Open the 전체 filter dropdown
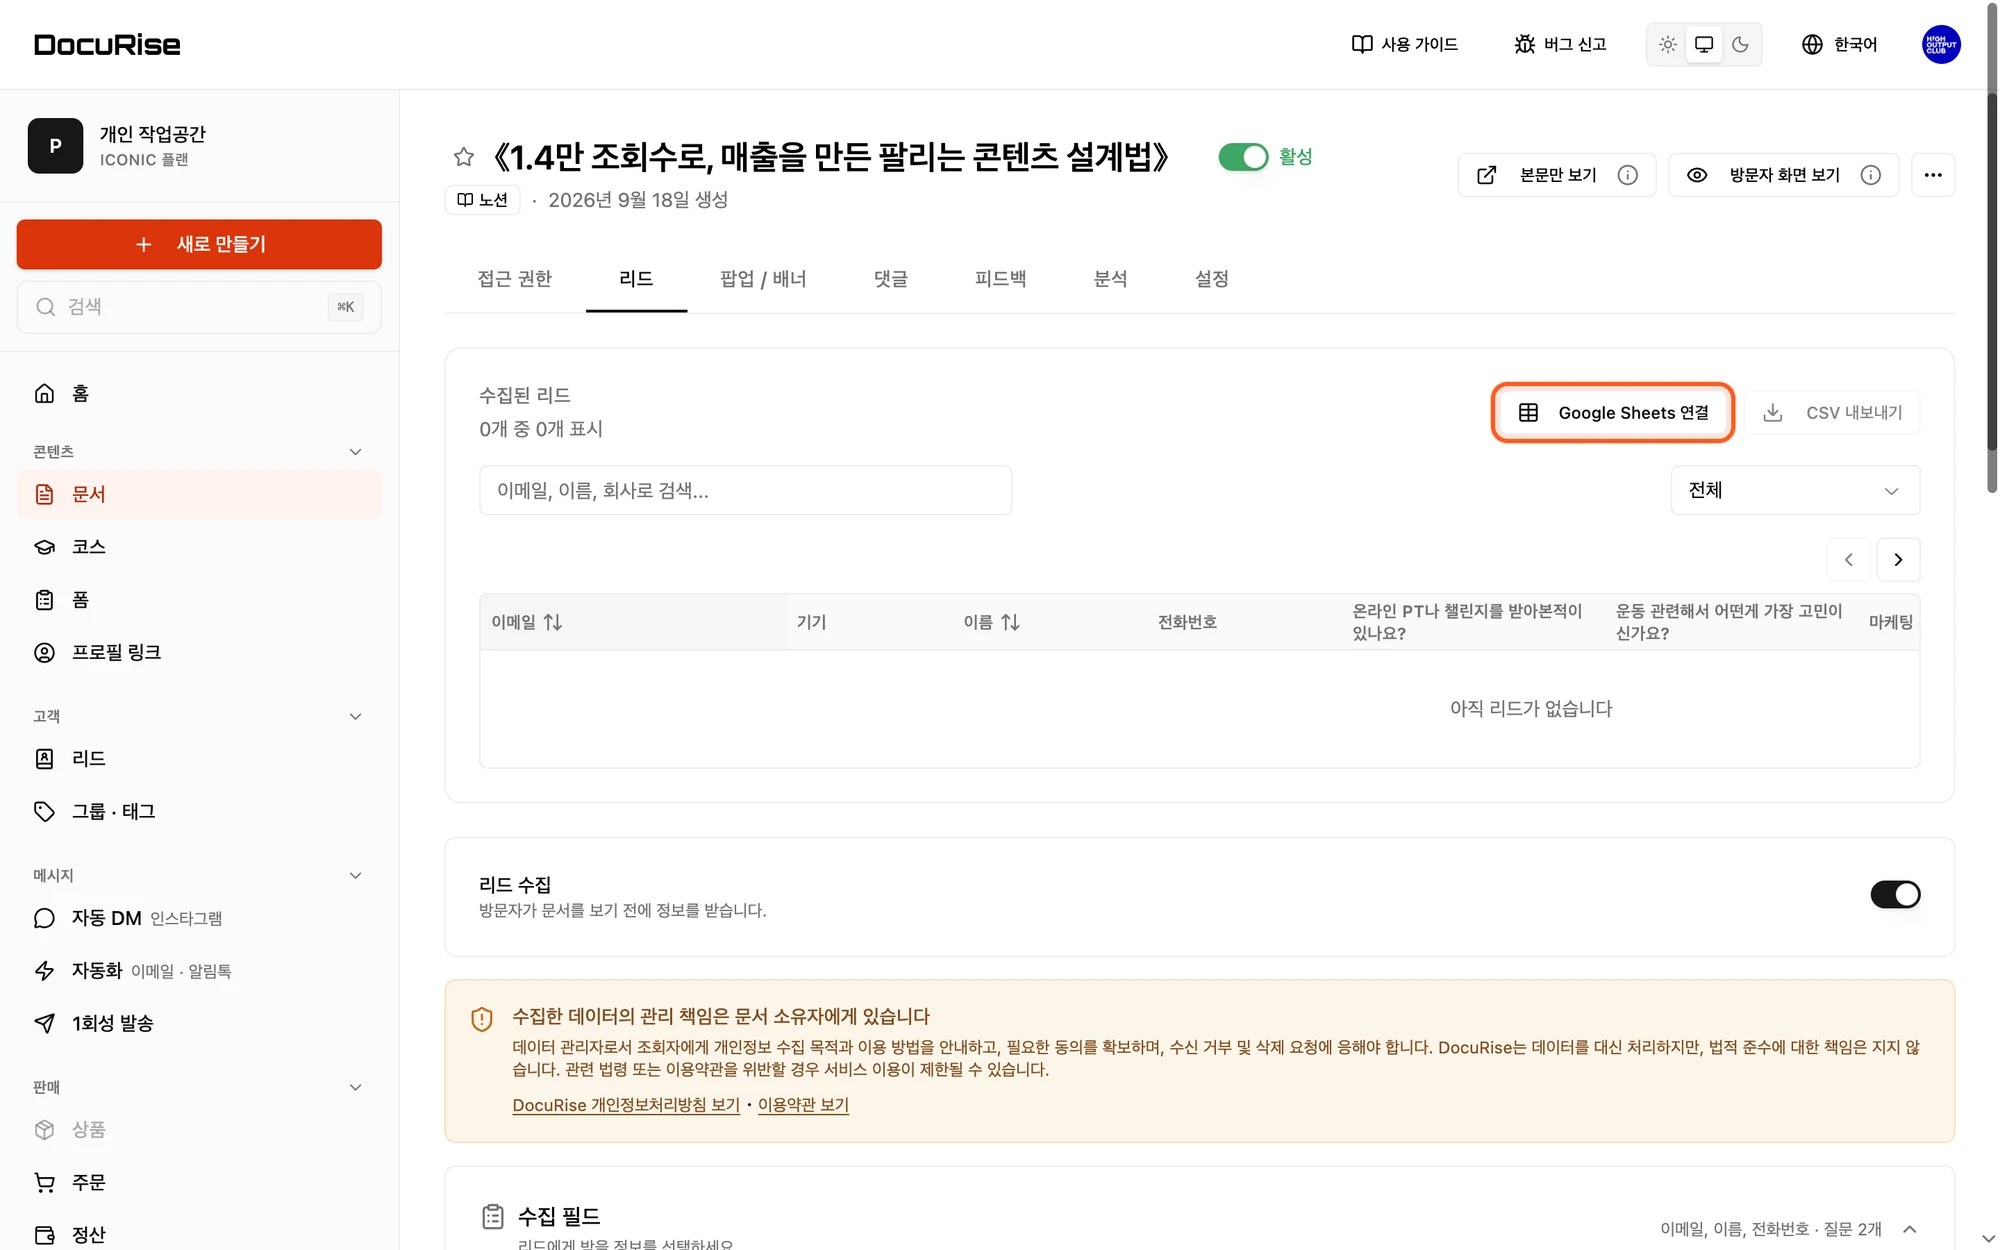The width and height of the screenshot is (2000, 1250). coord(1795,490)
